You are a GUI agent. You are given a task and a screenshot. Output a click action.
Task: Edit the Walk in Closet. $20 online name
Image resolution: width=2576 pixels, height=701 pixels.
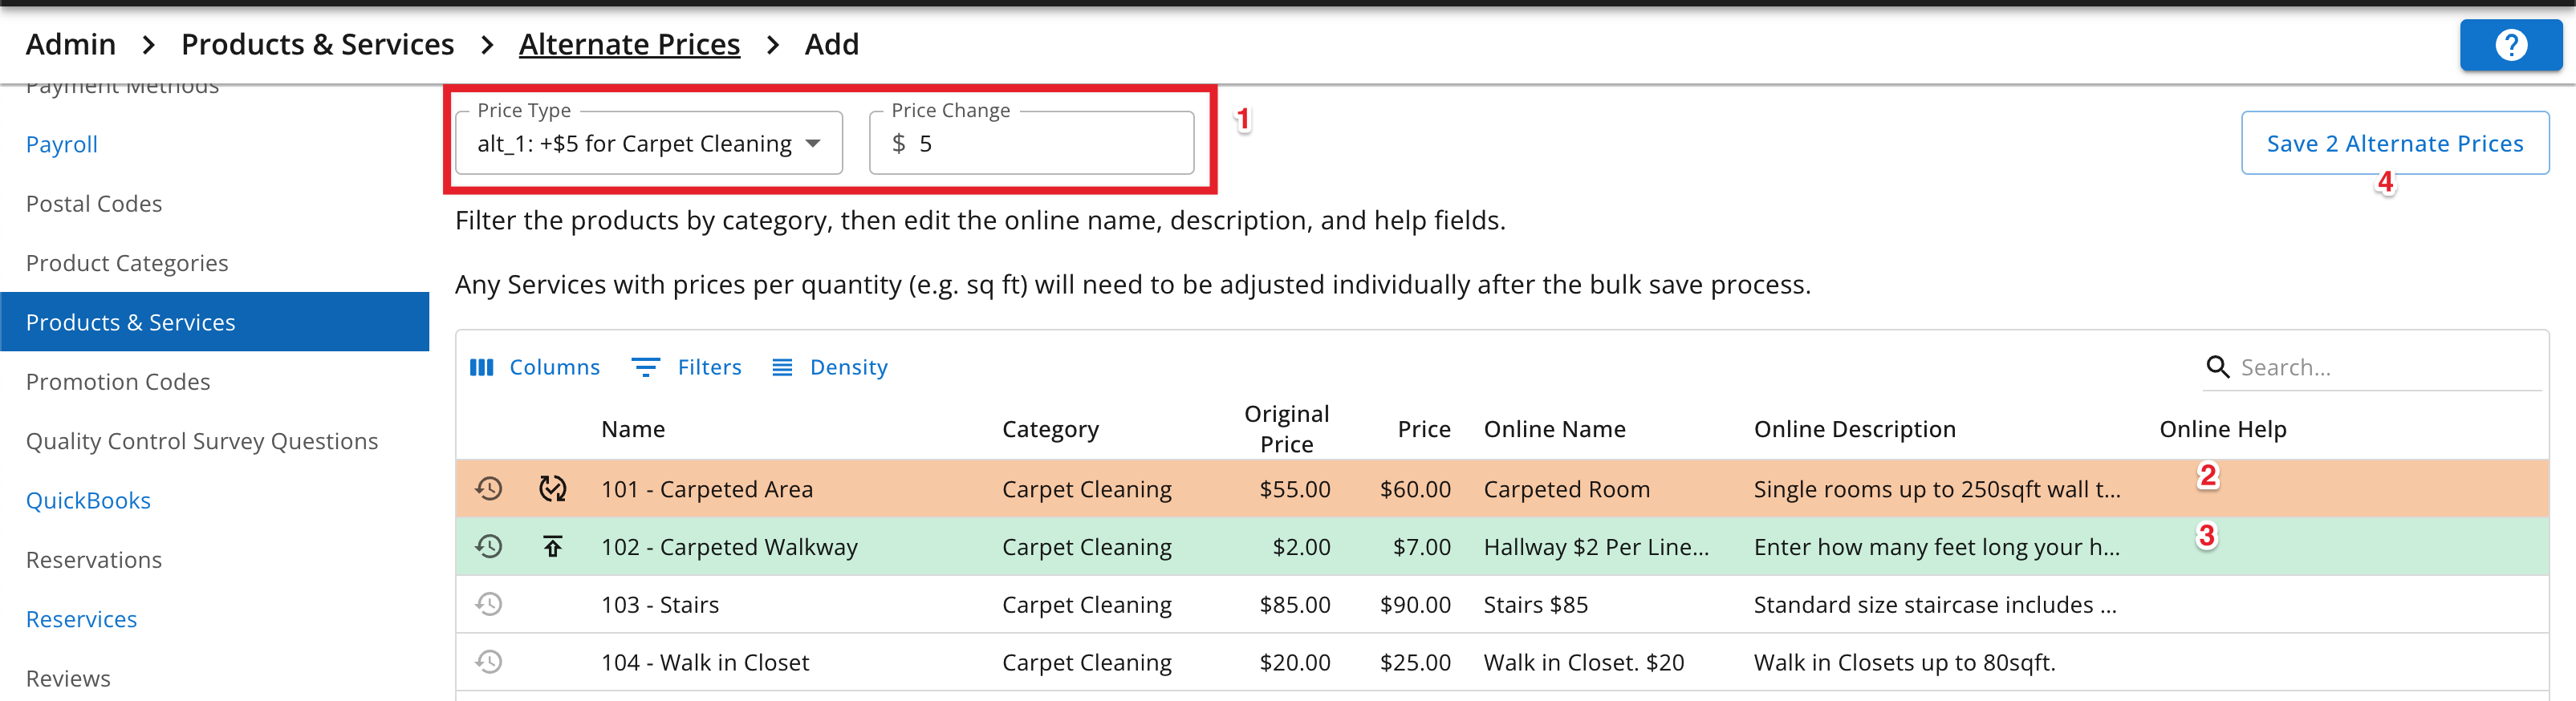coord(1583,662)
